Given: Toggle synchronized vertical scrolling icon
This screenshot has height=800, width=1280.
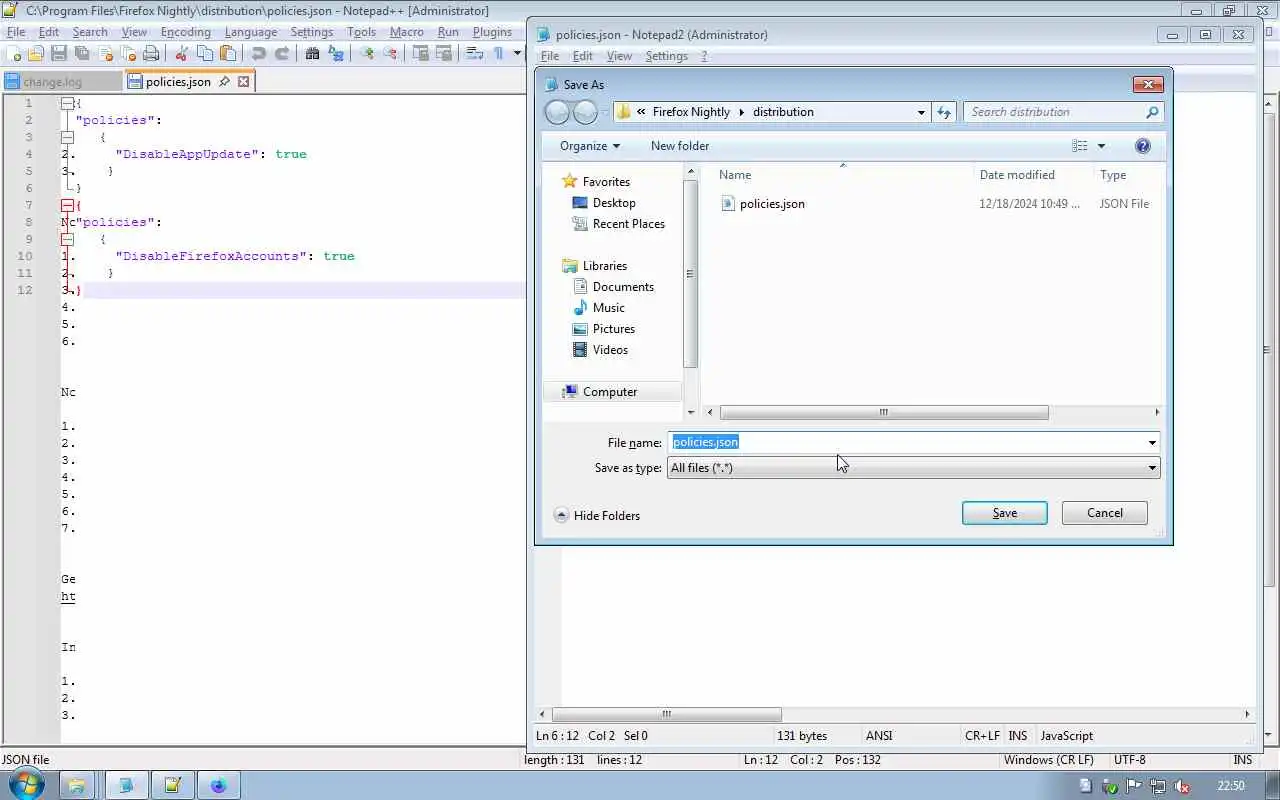Looking at the screenshot, I should 421,54.
